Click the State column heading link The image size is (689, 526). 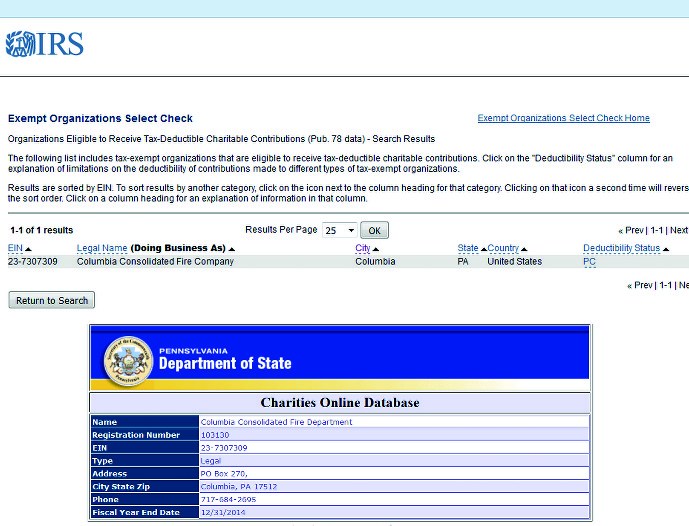(x=468, y=248)
